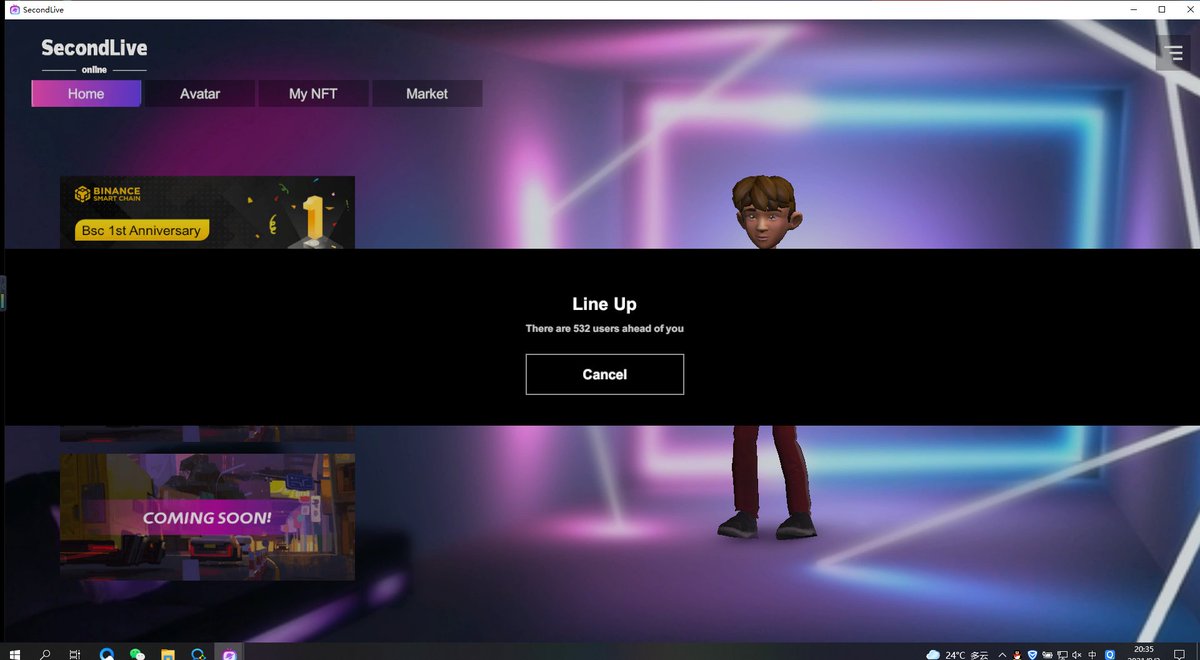Open Windows taskbar search

click(x=46, y=655)
